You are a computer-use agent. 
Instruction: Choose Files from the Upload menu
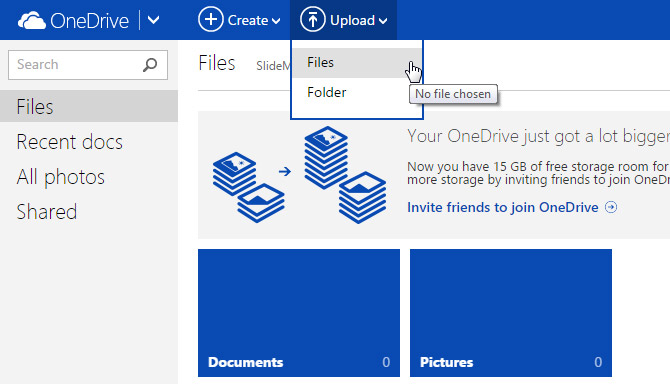click(x=357, y=63)
